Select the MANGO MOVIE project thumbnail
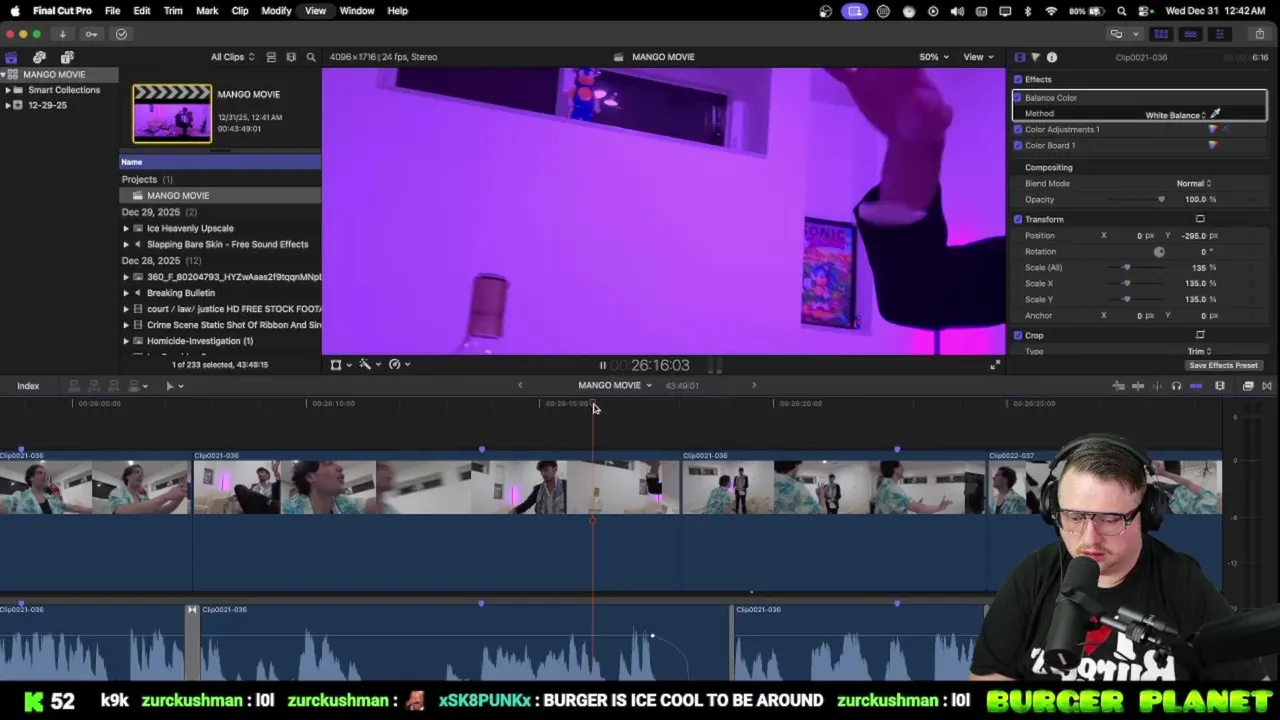 (172, 113)
